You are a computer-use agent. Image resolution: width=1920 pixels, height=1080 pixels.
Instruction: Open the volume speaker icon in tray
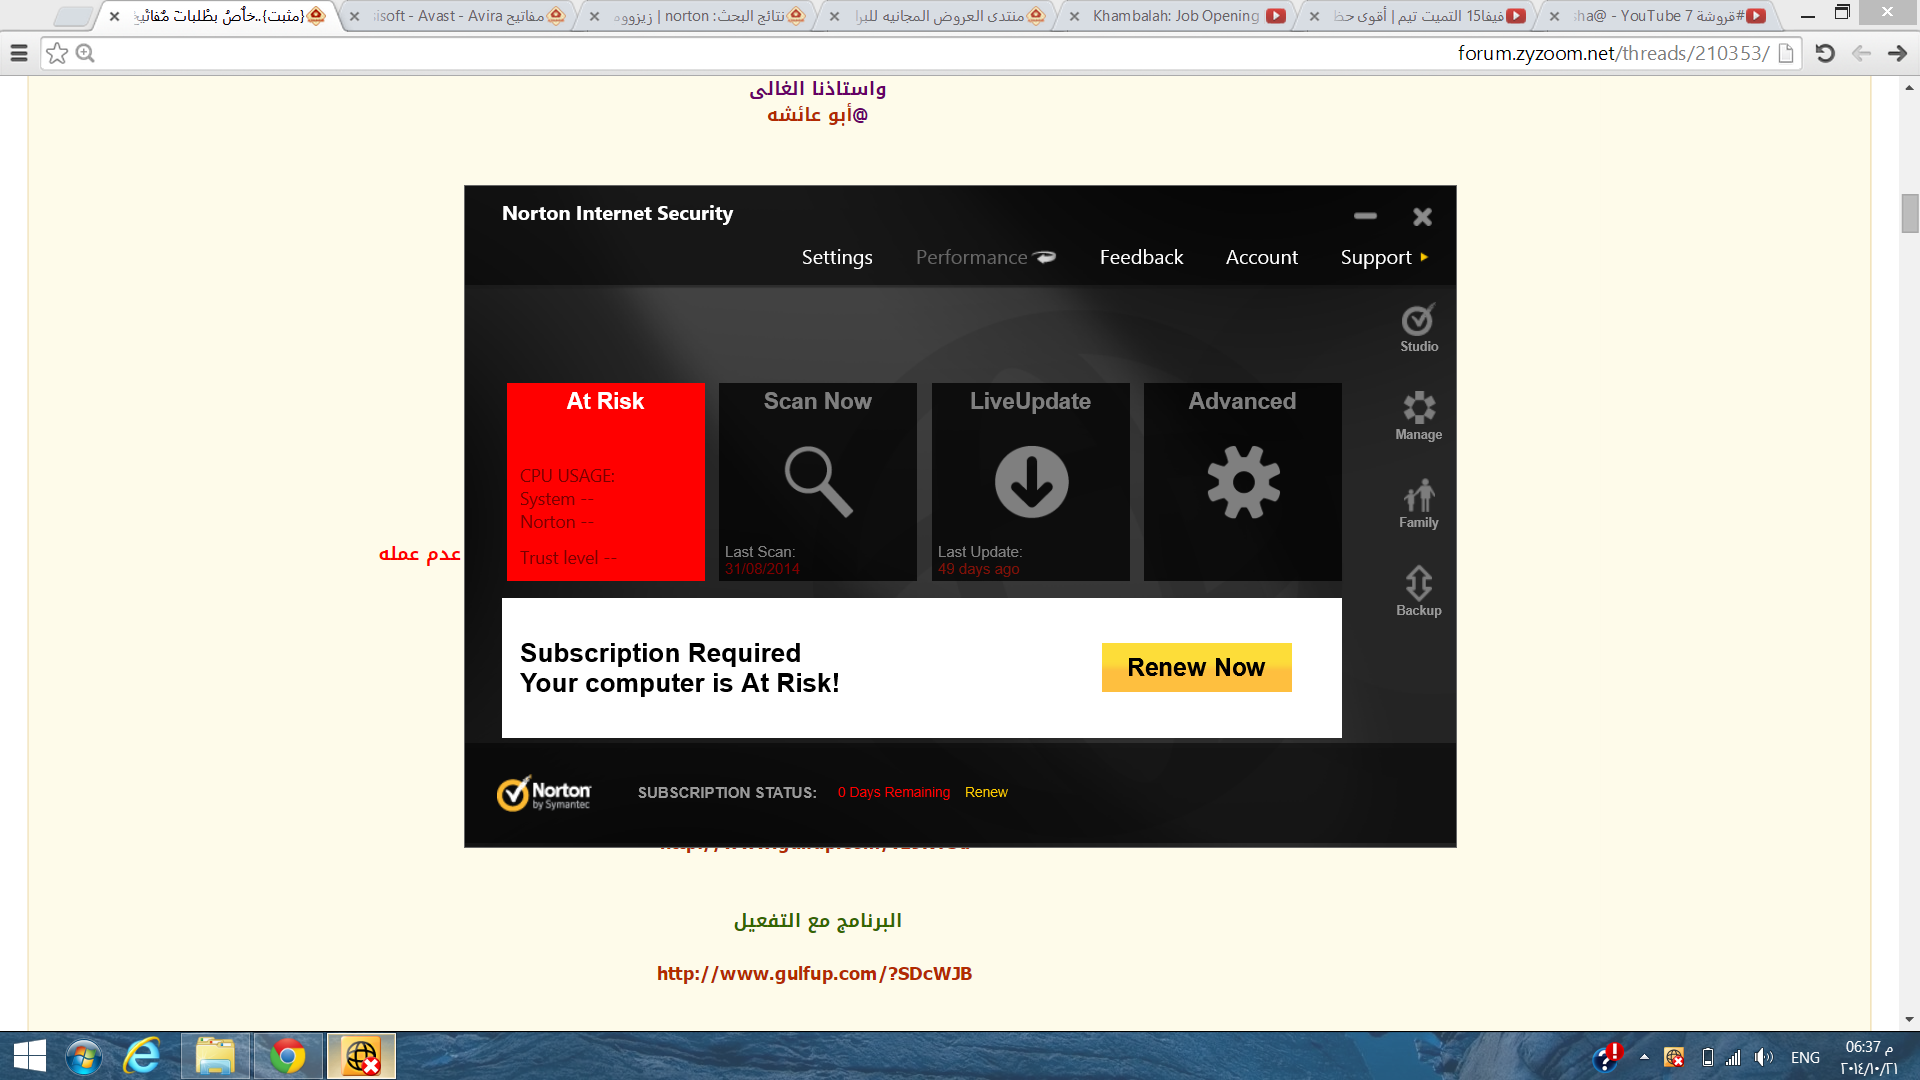point(1763,1057)
